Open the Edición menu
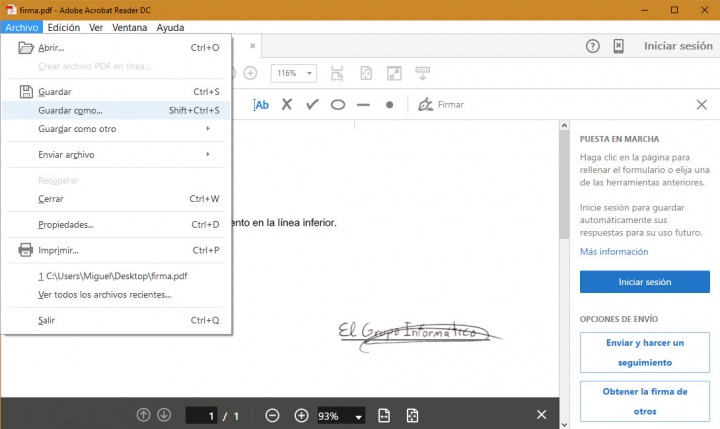Viewport: 720px width, 429px height. pyautogui.click(x=63, y=28)
